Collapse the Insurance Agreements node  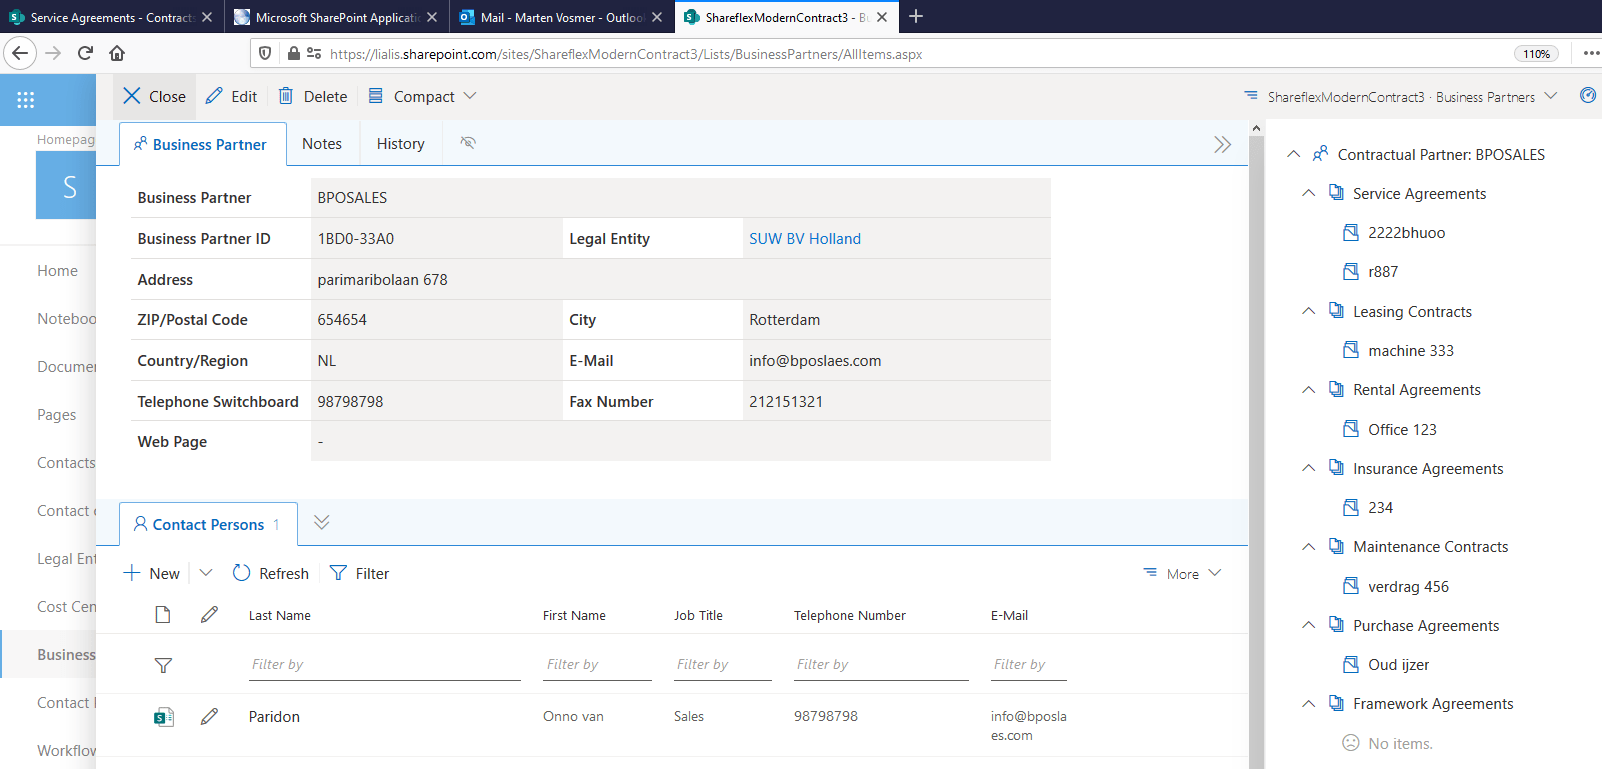coord(1308,468)
